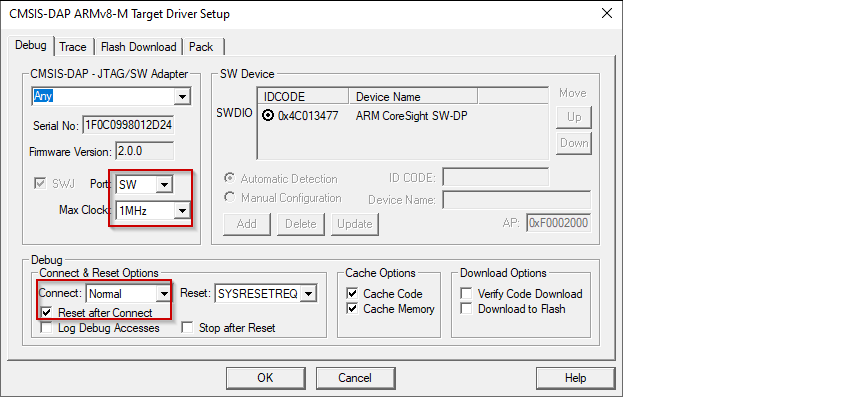
Task: Open Help for the dialog
Action: click(x=575, y=378)
